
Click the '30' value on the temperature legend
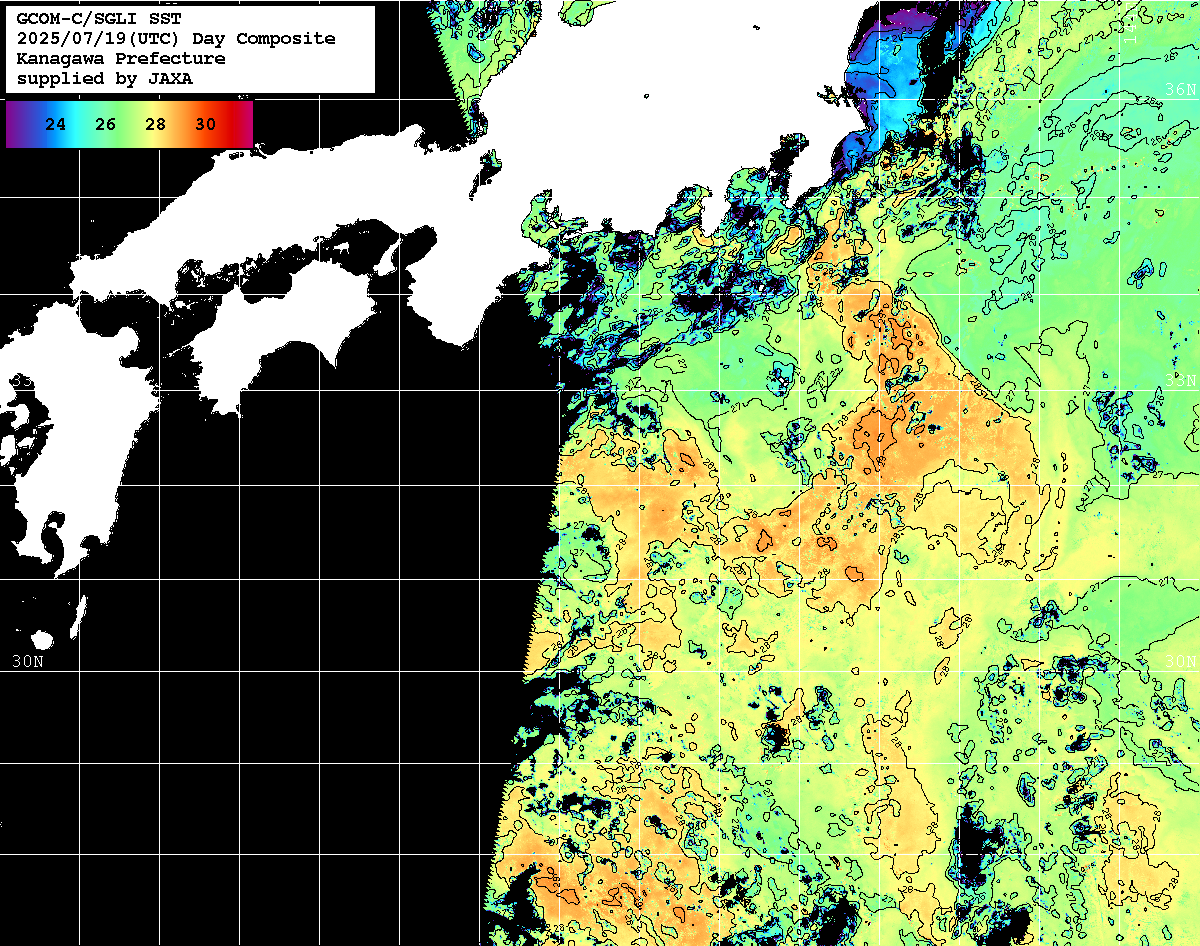(205, 125)
